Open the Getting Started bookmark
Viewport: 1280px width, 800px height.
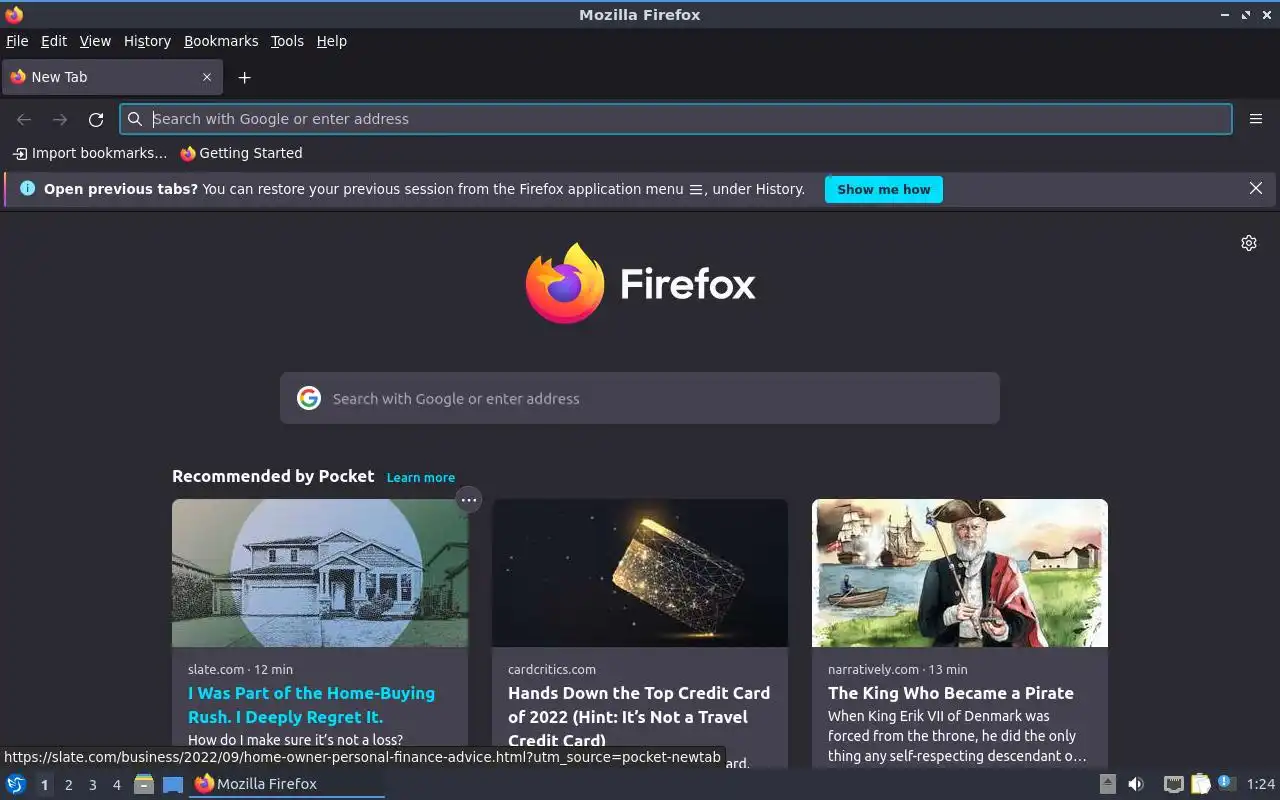click(241, 153)
